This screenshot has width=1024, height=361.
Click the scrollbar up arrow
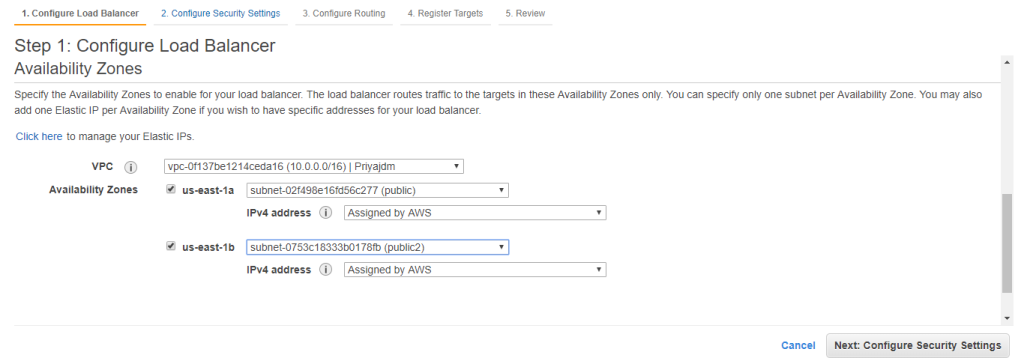tap(1006, 60)
